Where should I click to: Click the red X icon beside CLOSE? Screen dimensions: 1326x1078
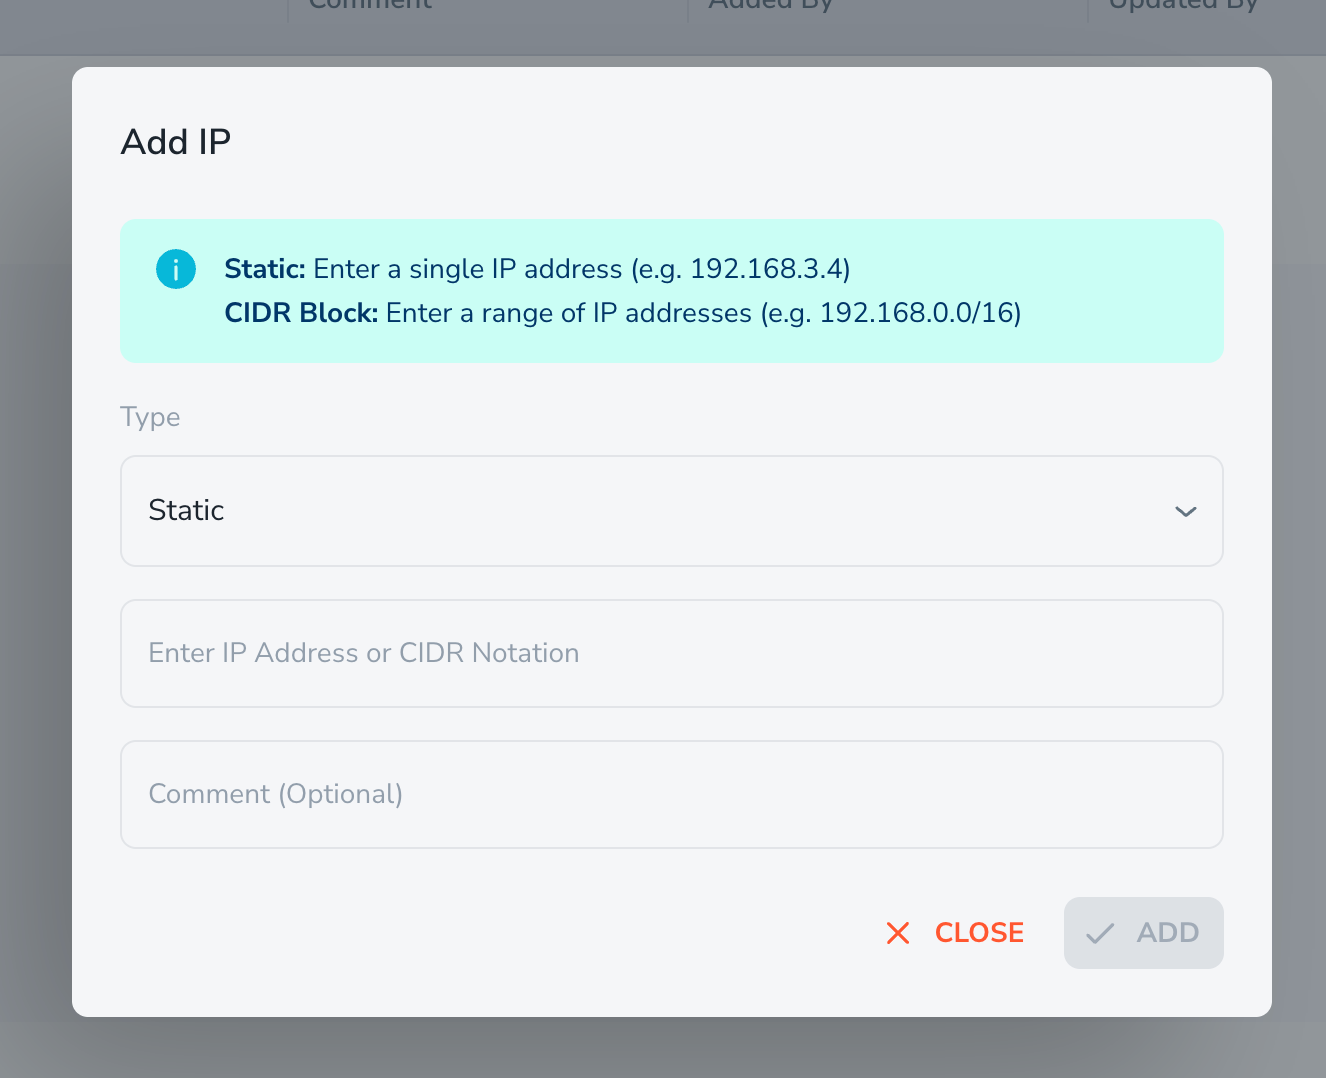[x=898, y=933]
